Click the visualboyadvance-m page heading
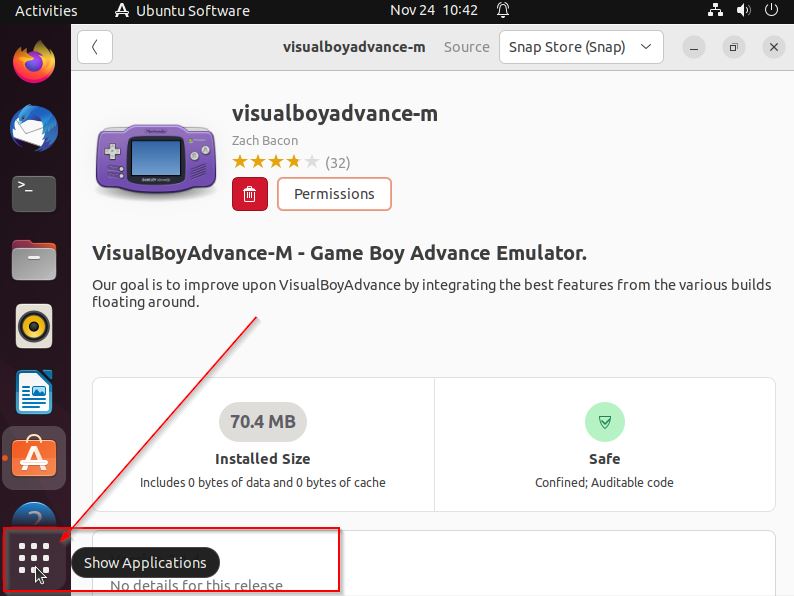794x596 pixels. (x=335, y=113)
